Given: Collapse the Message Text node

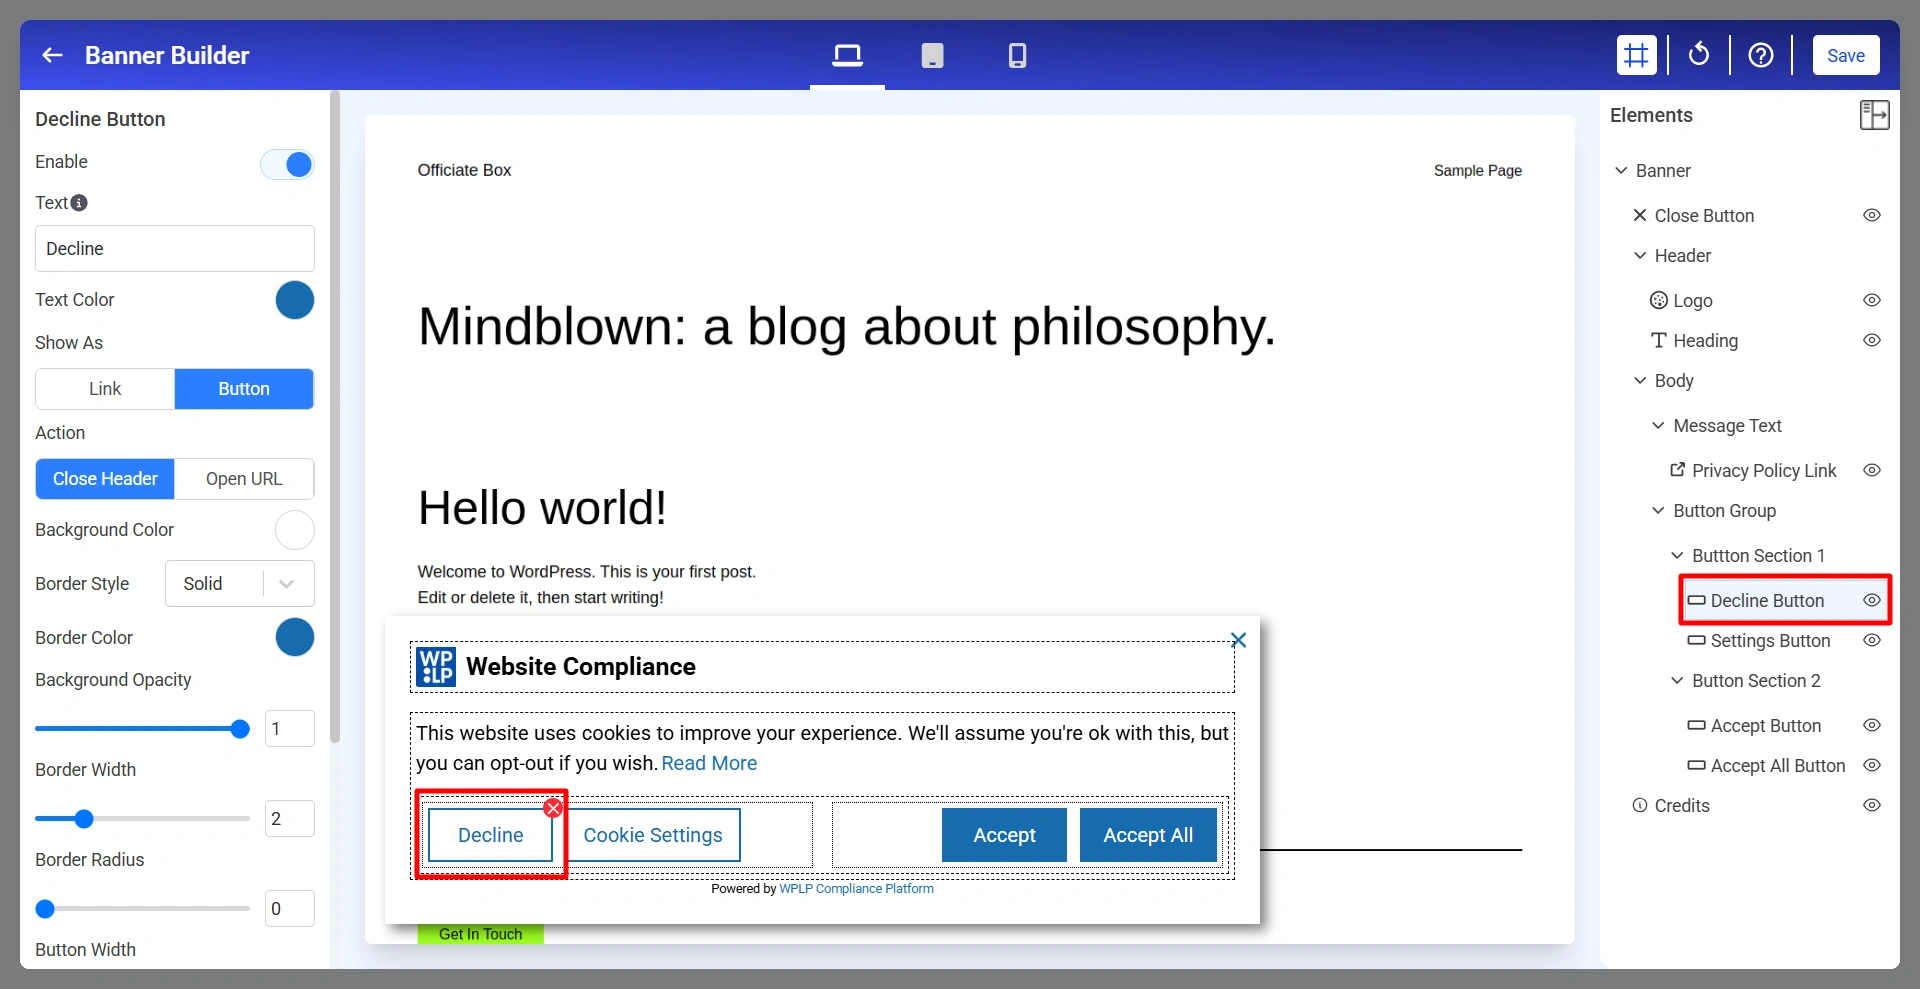Looking at the screenshot, I should pyautogui.click(x=1658, y=426).
